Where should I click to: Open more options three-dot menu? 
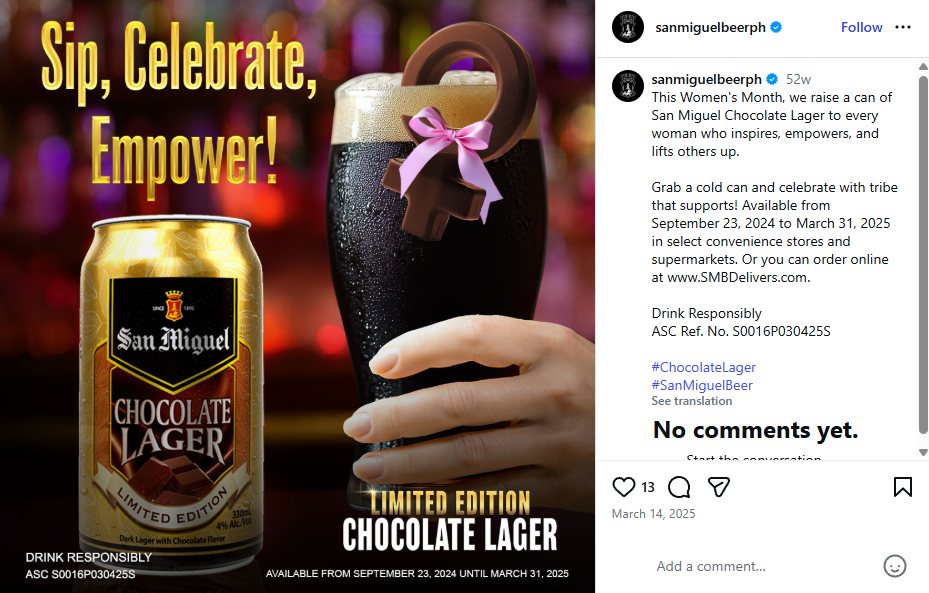coord(903,27)
